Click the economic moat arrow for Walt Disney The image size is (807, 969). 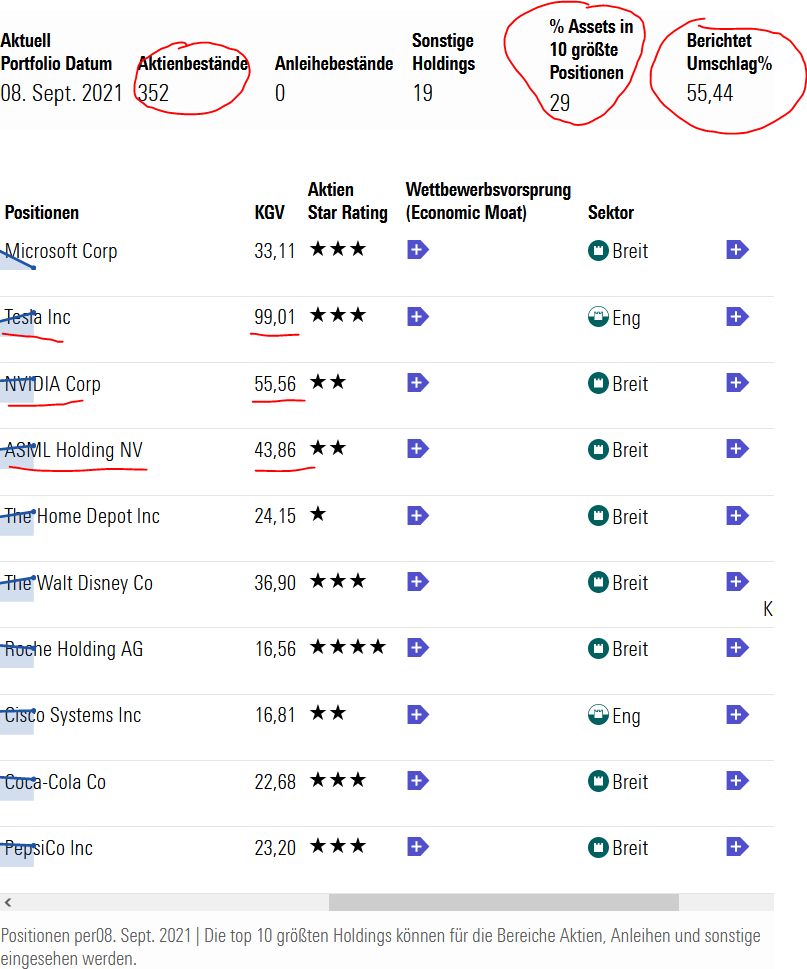click(x=418, y=582)
